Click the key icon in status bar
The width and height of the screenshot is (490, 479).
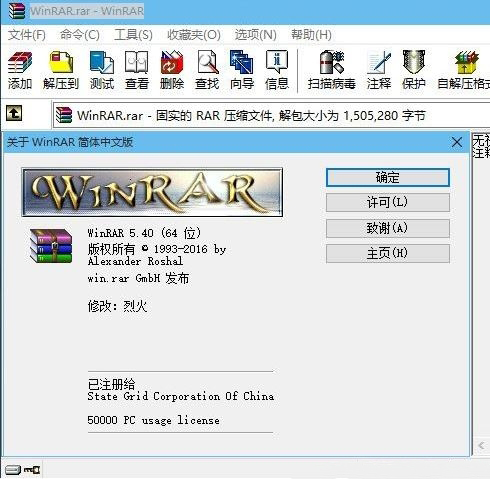(x=32, y=470)
